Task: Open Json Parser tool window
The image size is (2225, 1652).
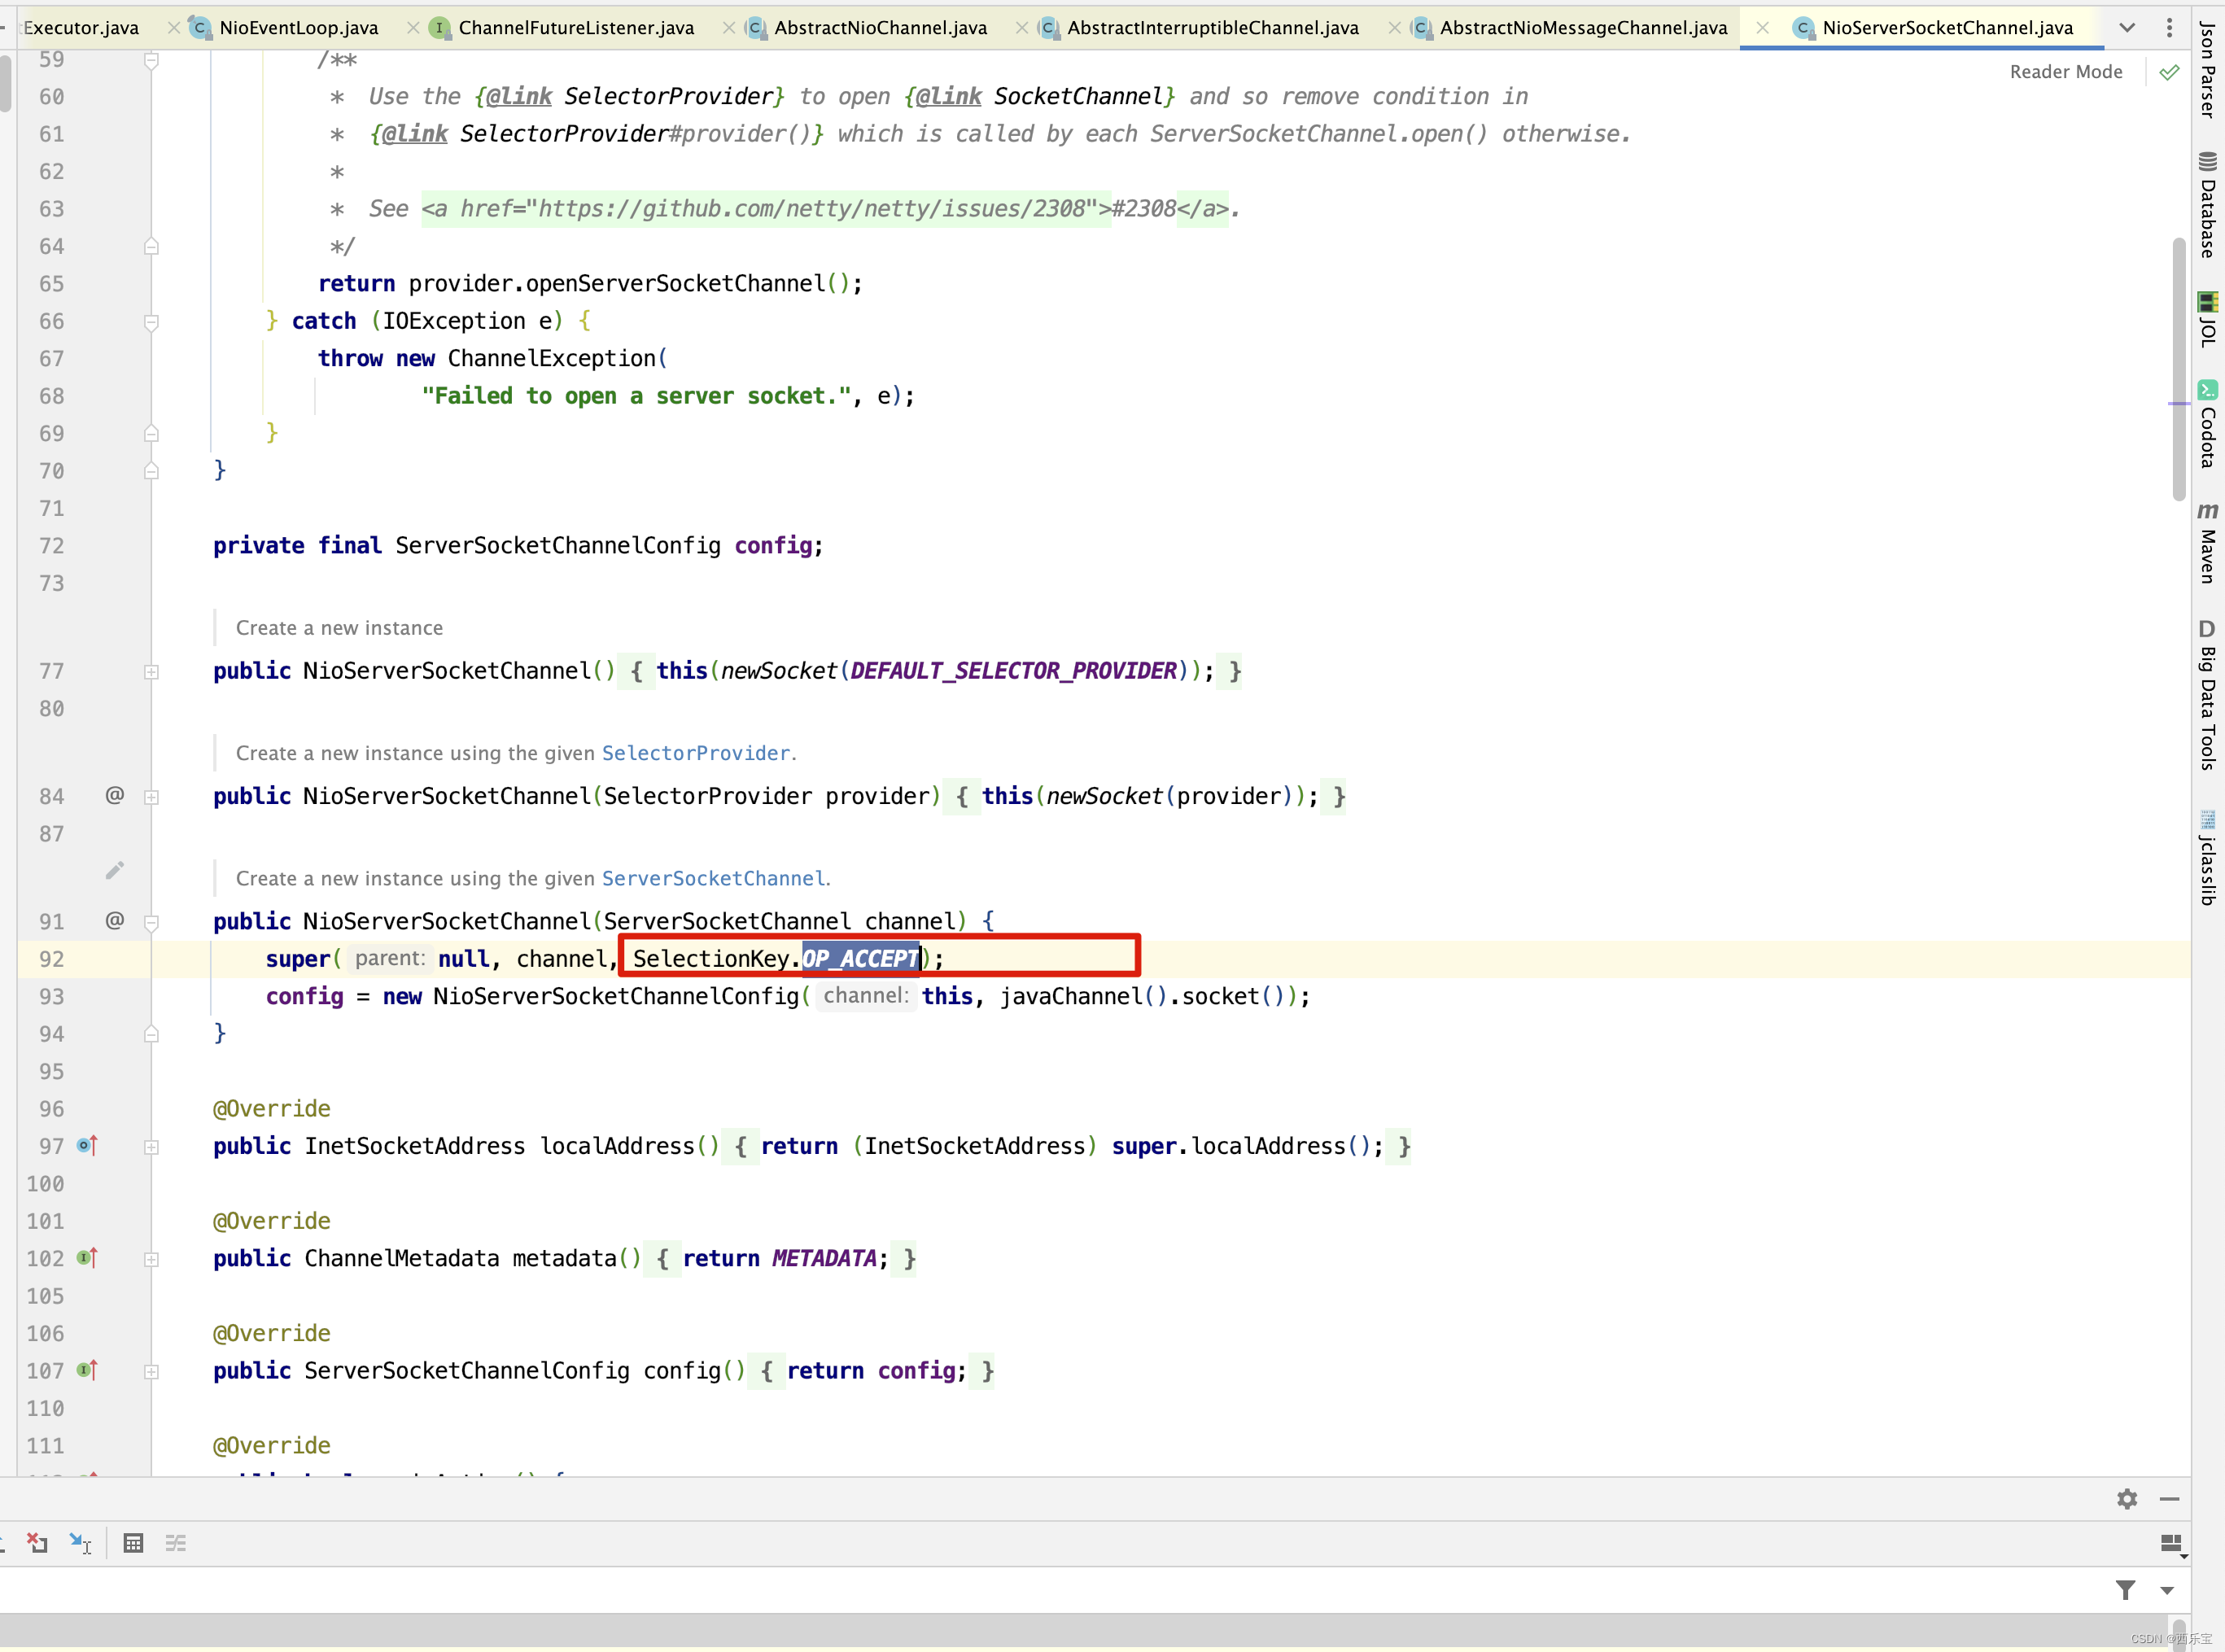Action: [2207, 70]
